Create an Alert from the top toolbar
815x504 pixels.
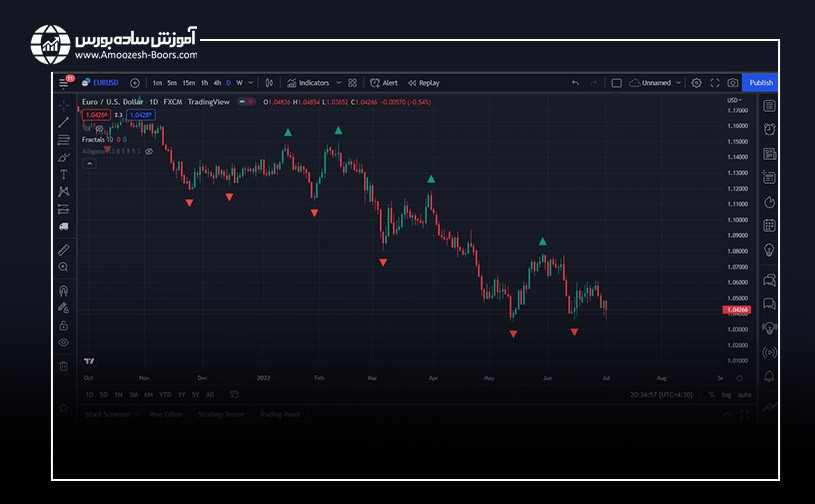pos(384,83)
